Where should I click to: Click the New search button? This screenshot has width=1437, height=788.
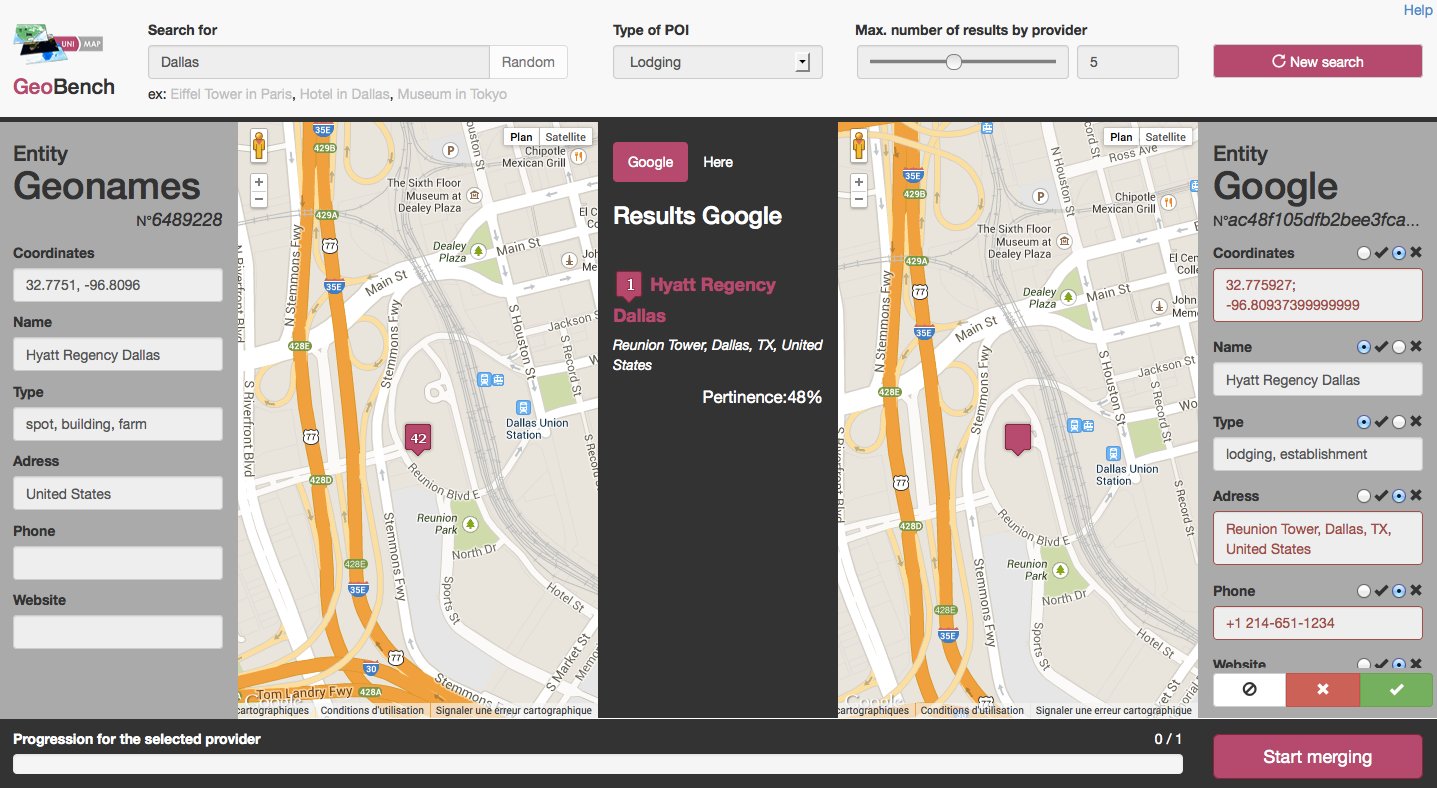pos(1317,61)
